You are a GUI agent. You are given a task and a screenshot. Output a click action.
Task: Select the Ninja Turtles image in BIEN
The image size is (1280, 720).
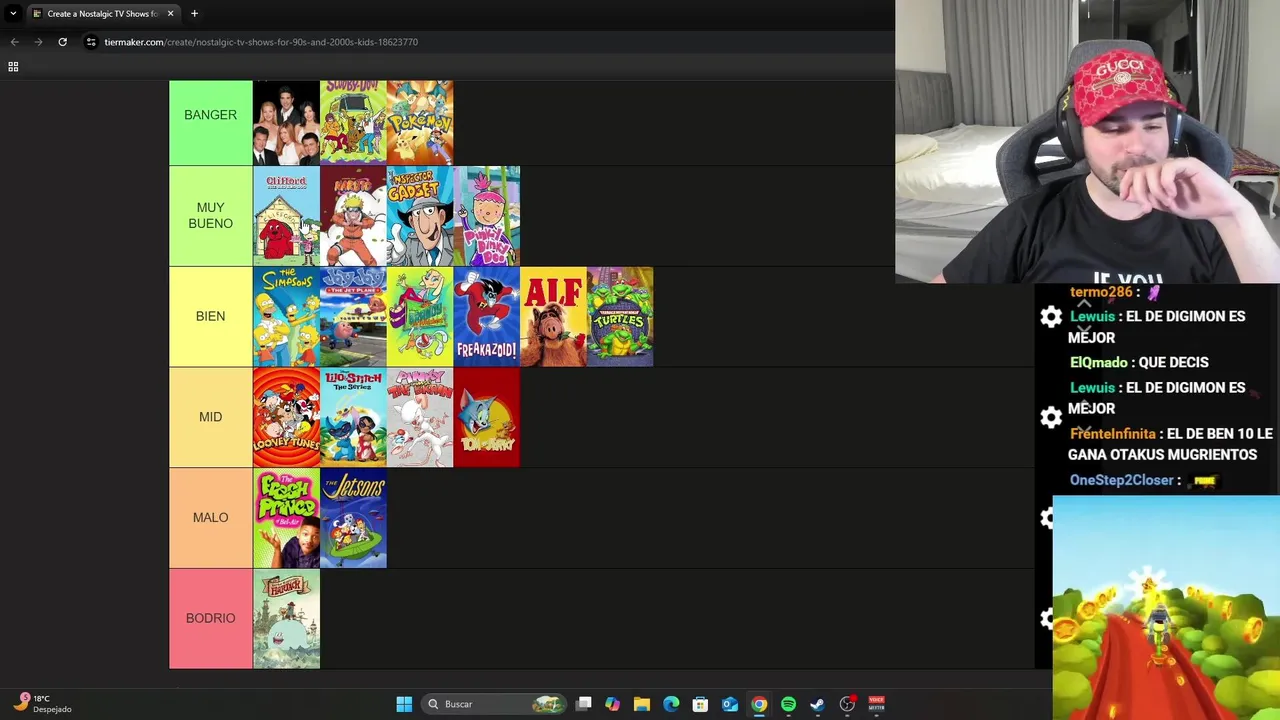point(620,316)
